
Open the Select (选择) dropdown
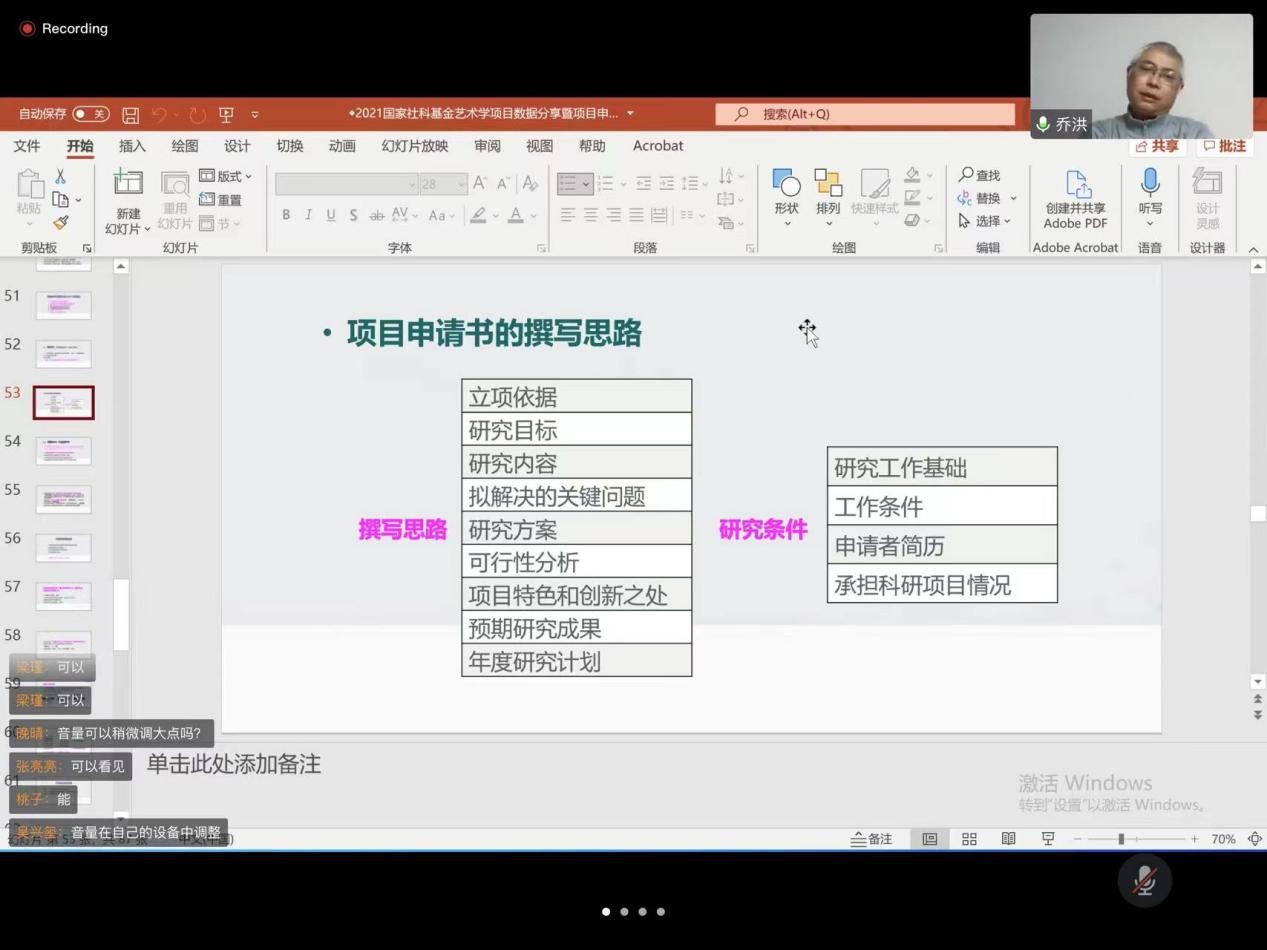tap(984, 221)
